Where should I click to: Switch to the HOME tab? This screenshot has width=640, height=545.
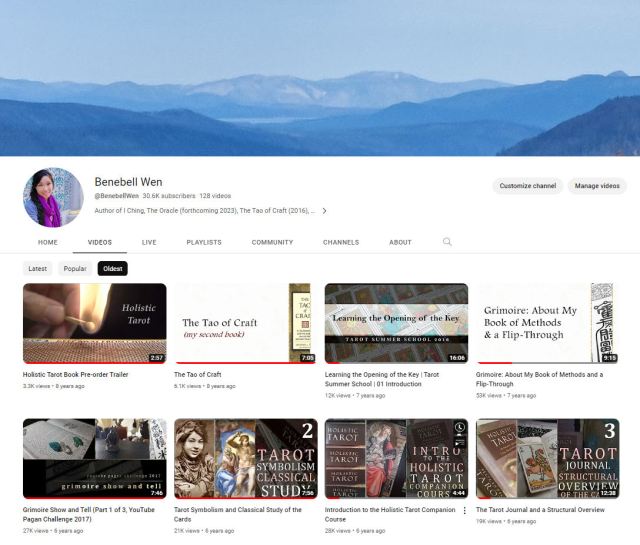coord(48,242)
